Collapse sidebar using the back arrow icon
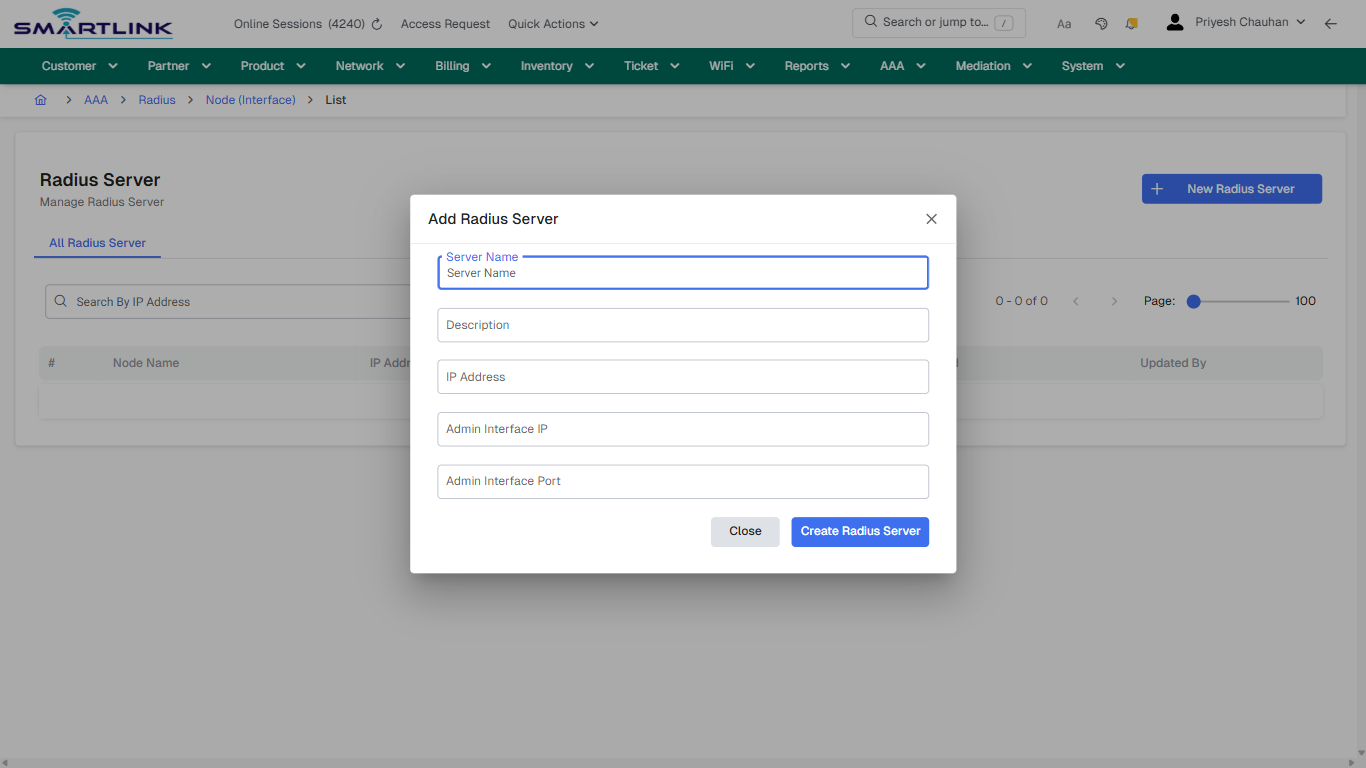Viewport: 1366px width, 768px height. tap(1331, 22)
